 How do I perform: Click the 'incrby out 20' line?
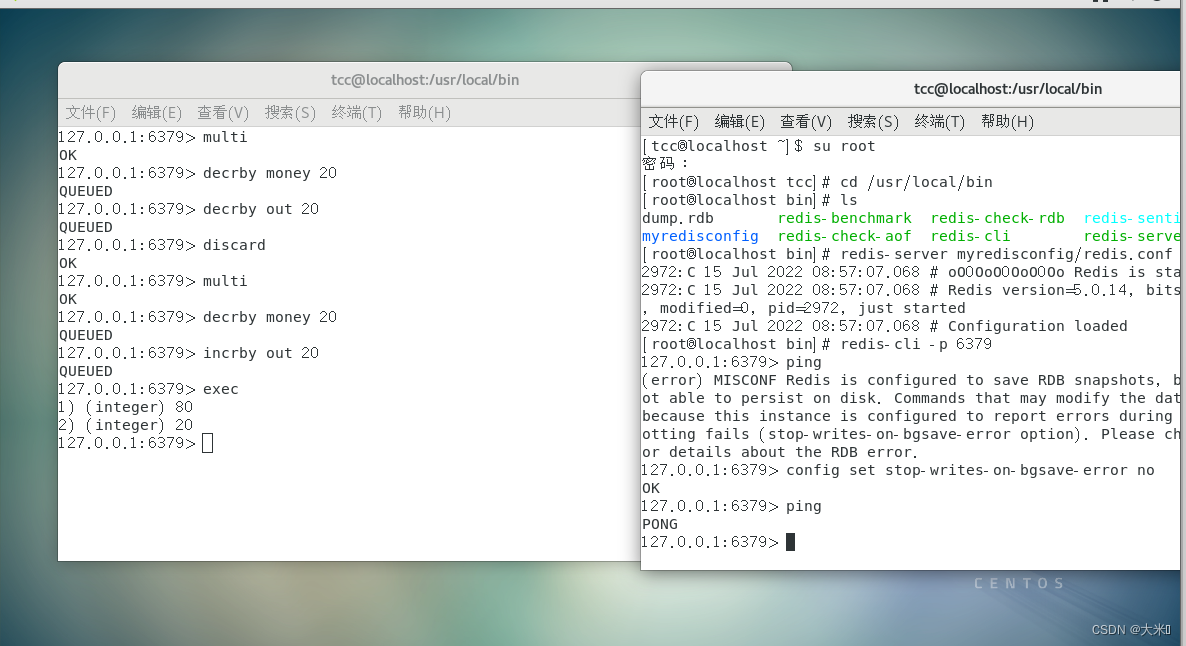188,353
